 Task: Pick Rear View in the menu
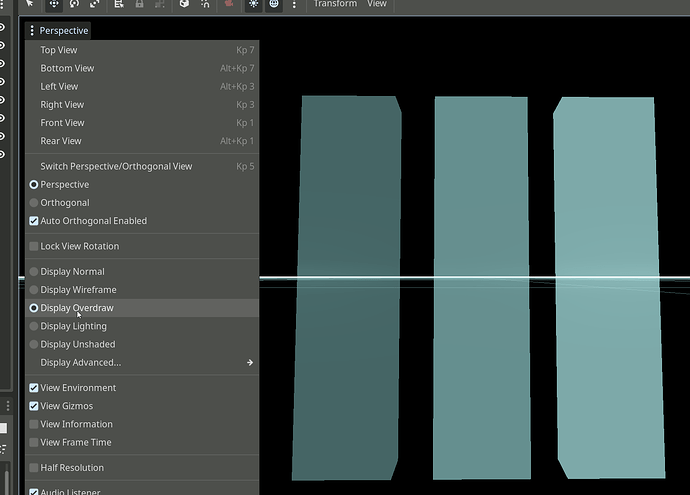(142, 141)
